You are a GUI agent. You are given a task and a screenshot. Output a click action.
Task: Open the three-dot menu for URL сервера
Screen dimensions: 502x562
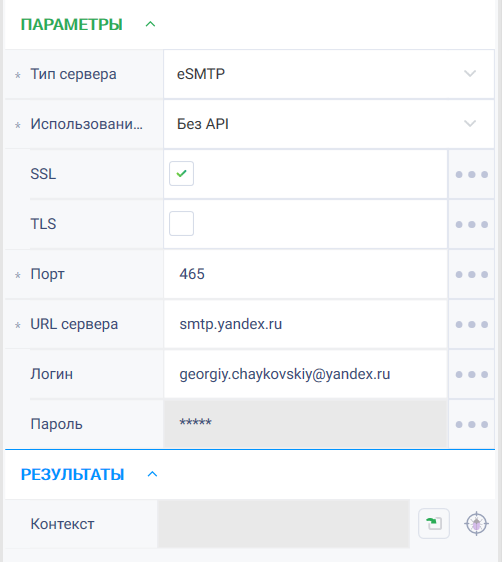(472, 324)
